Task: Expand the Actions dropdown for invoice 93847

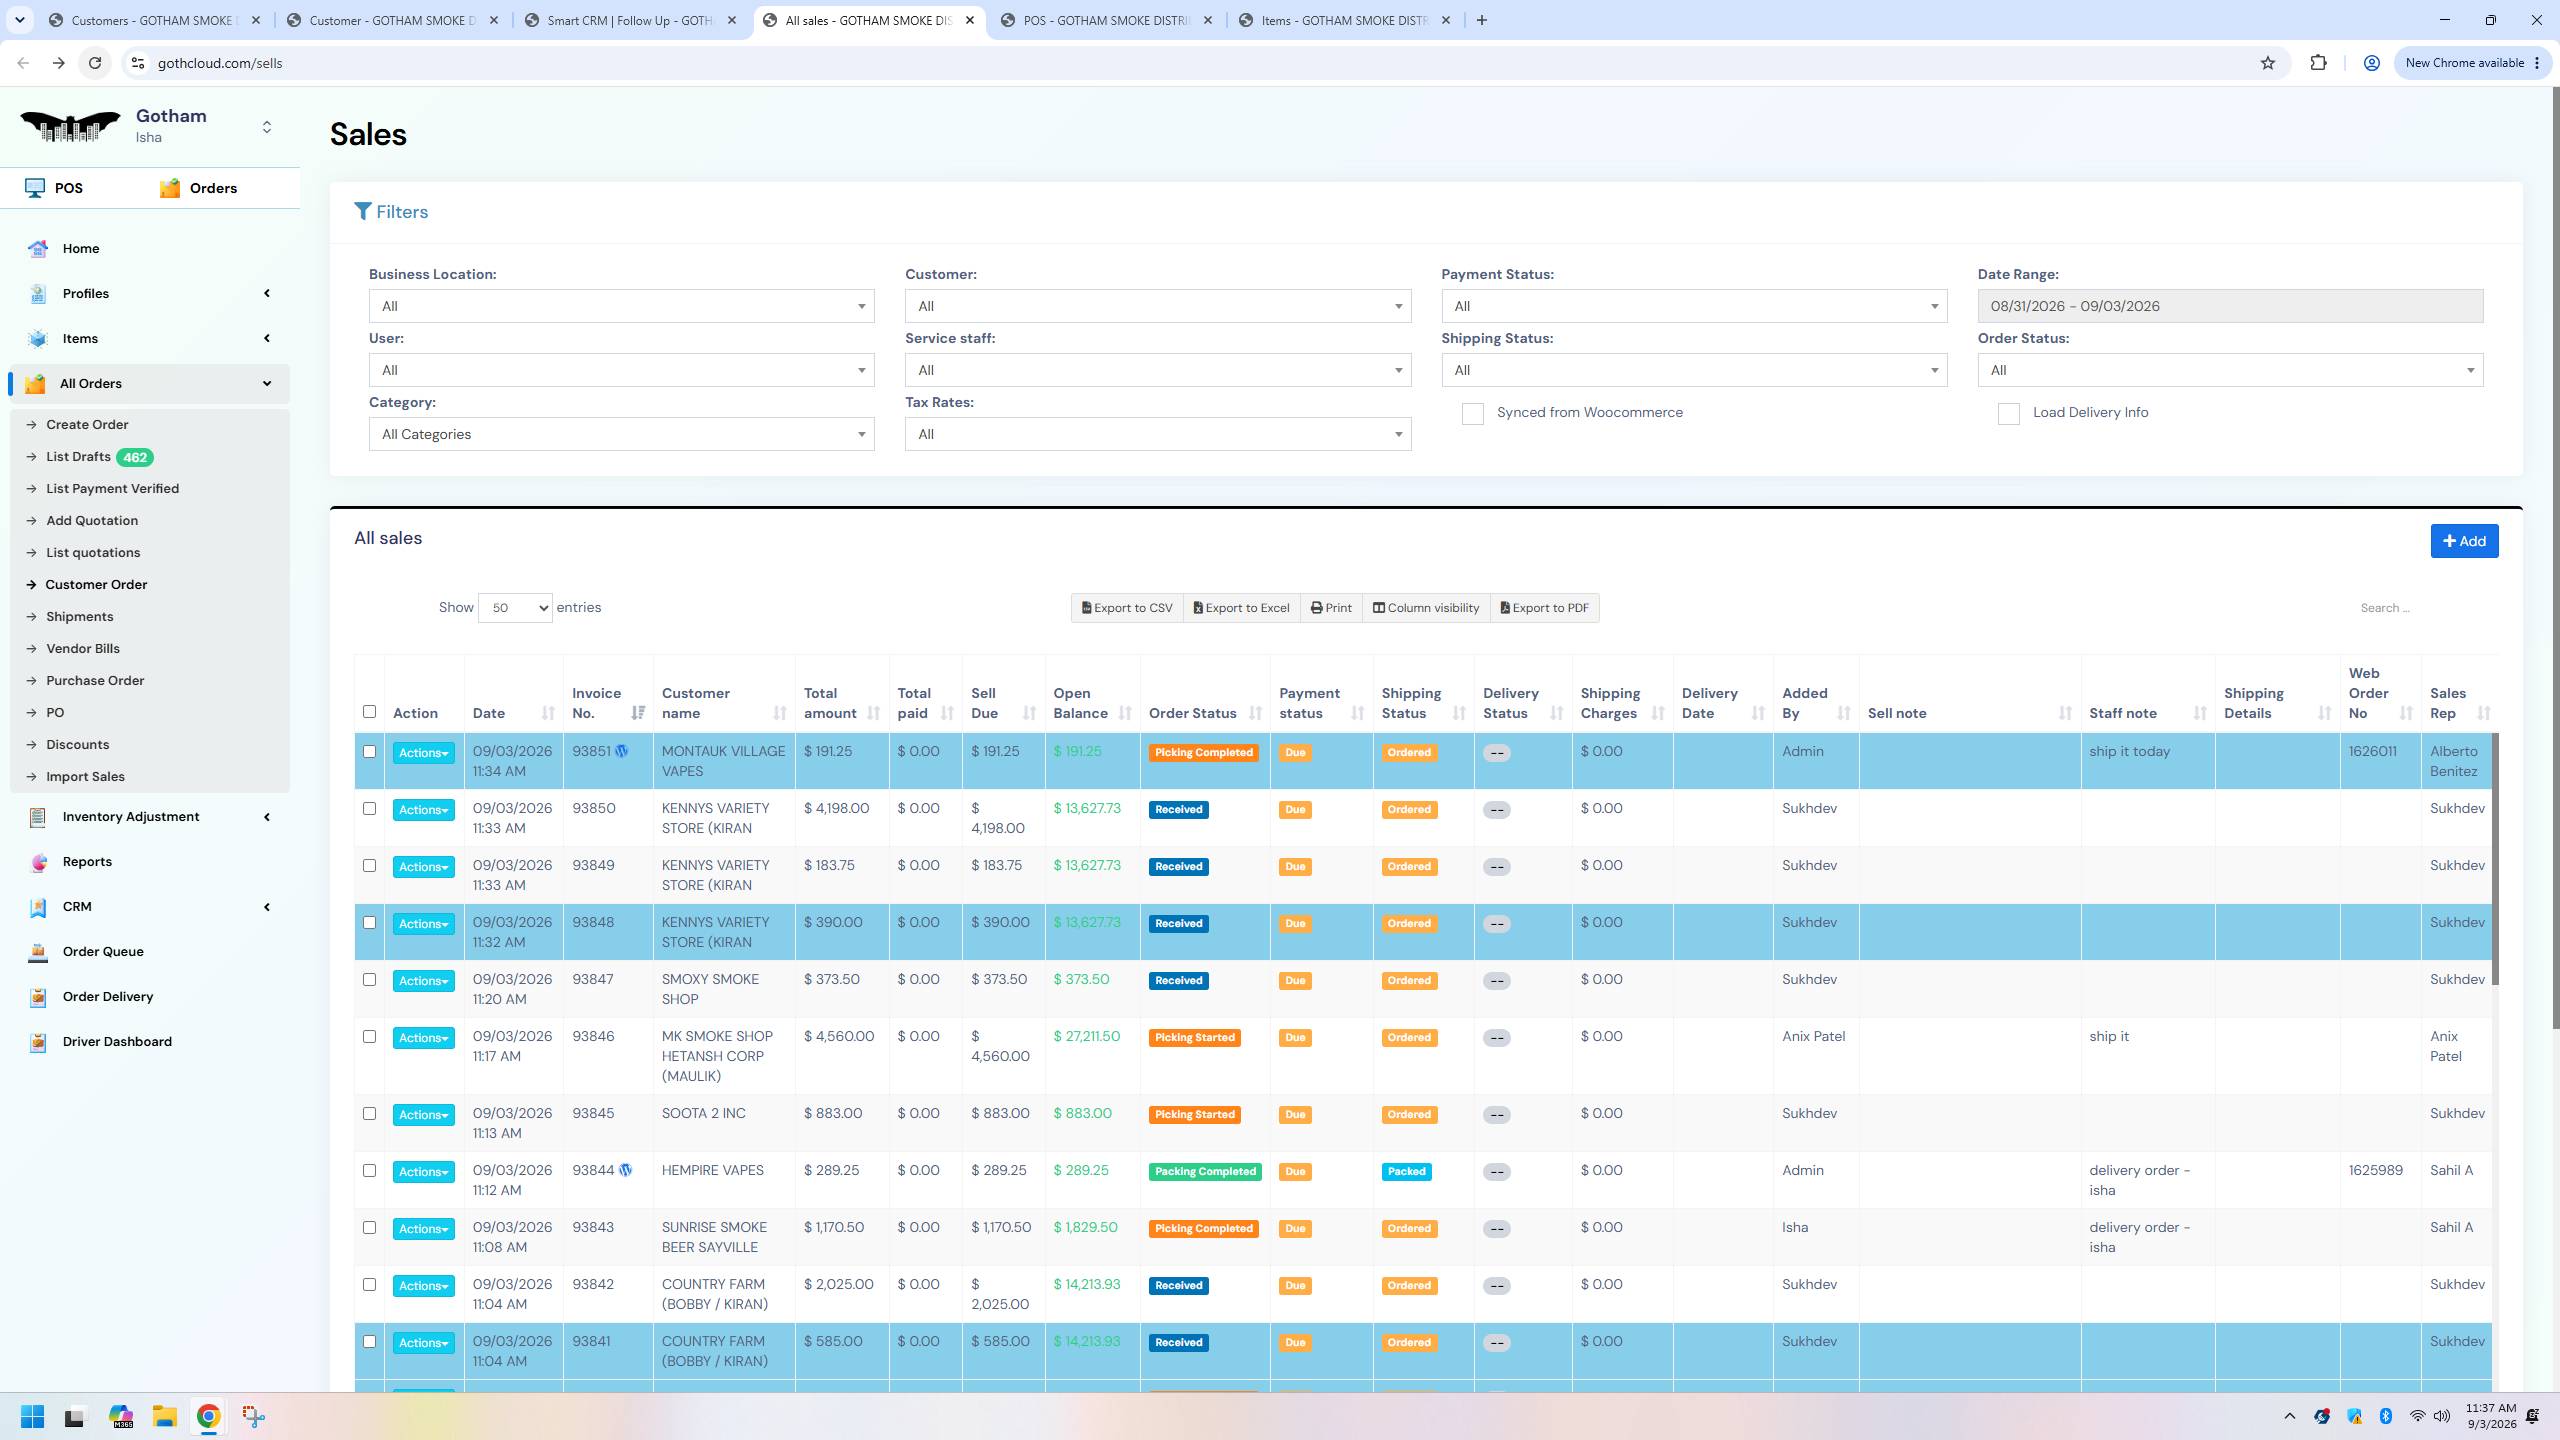Action: [423, 981]
